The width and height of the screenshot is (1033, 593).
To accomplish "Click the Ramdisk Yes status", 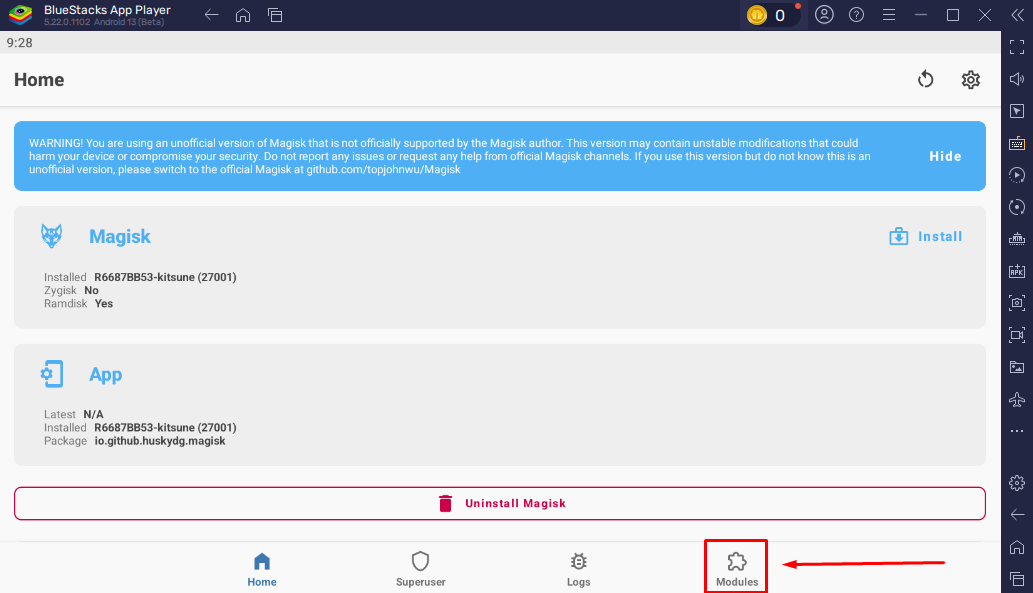I will [104, 304].
